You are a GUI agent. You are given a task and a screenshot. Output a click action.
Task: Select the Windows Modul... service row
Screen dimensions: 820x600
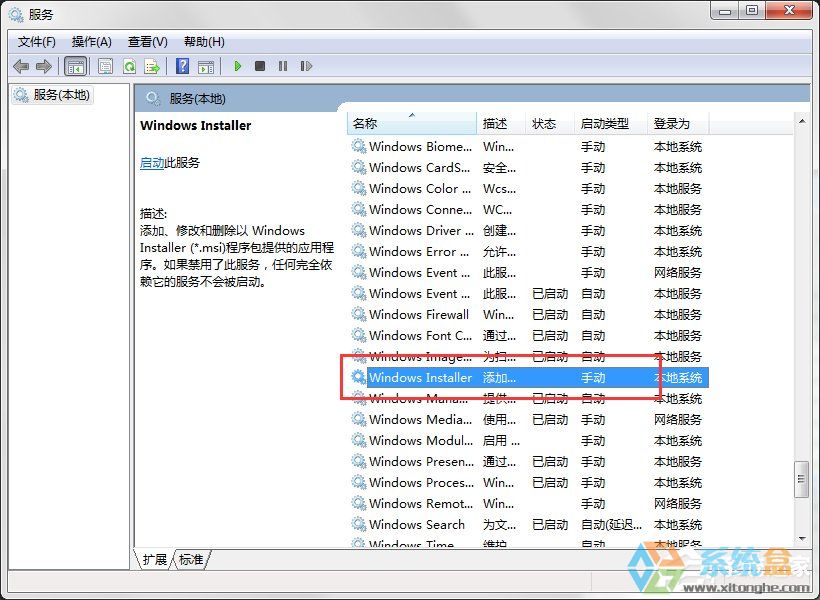pyautogui.click(x=528, y=440)
